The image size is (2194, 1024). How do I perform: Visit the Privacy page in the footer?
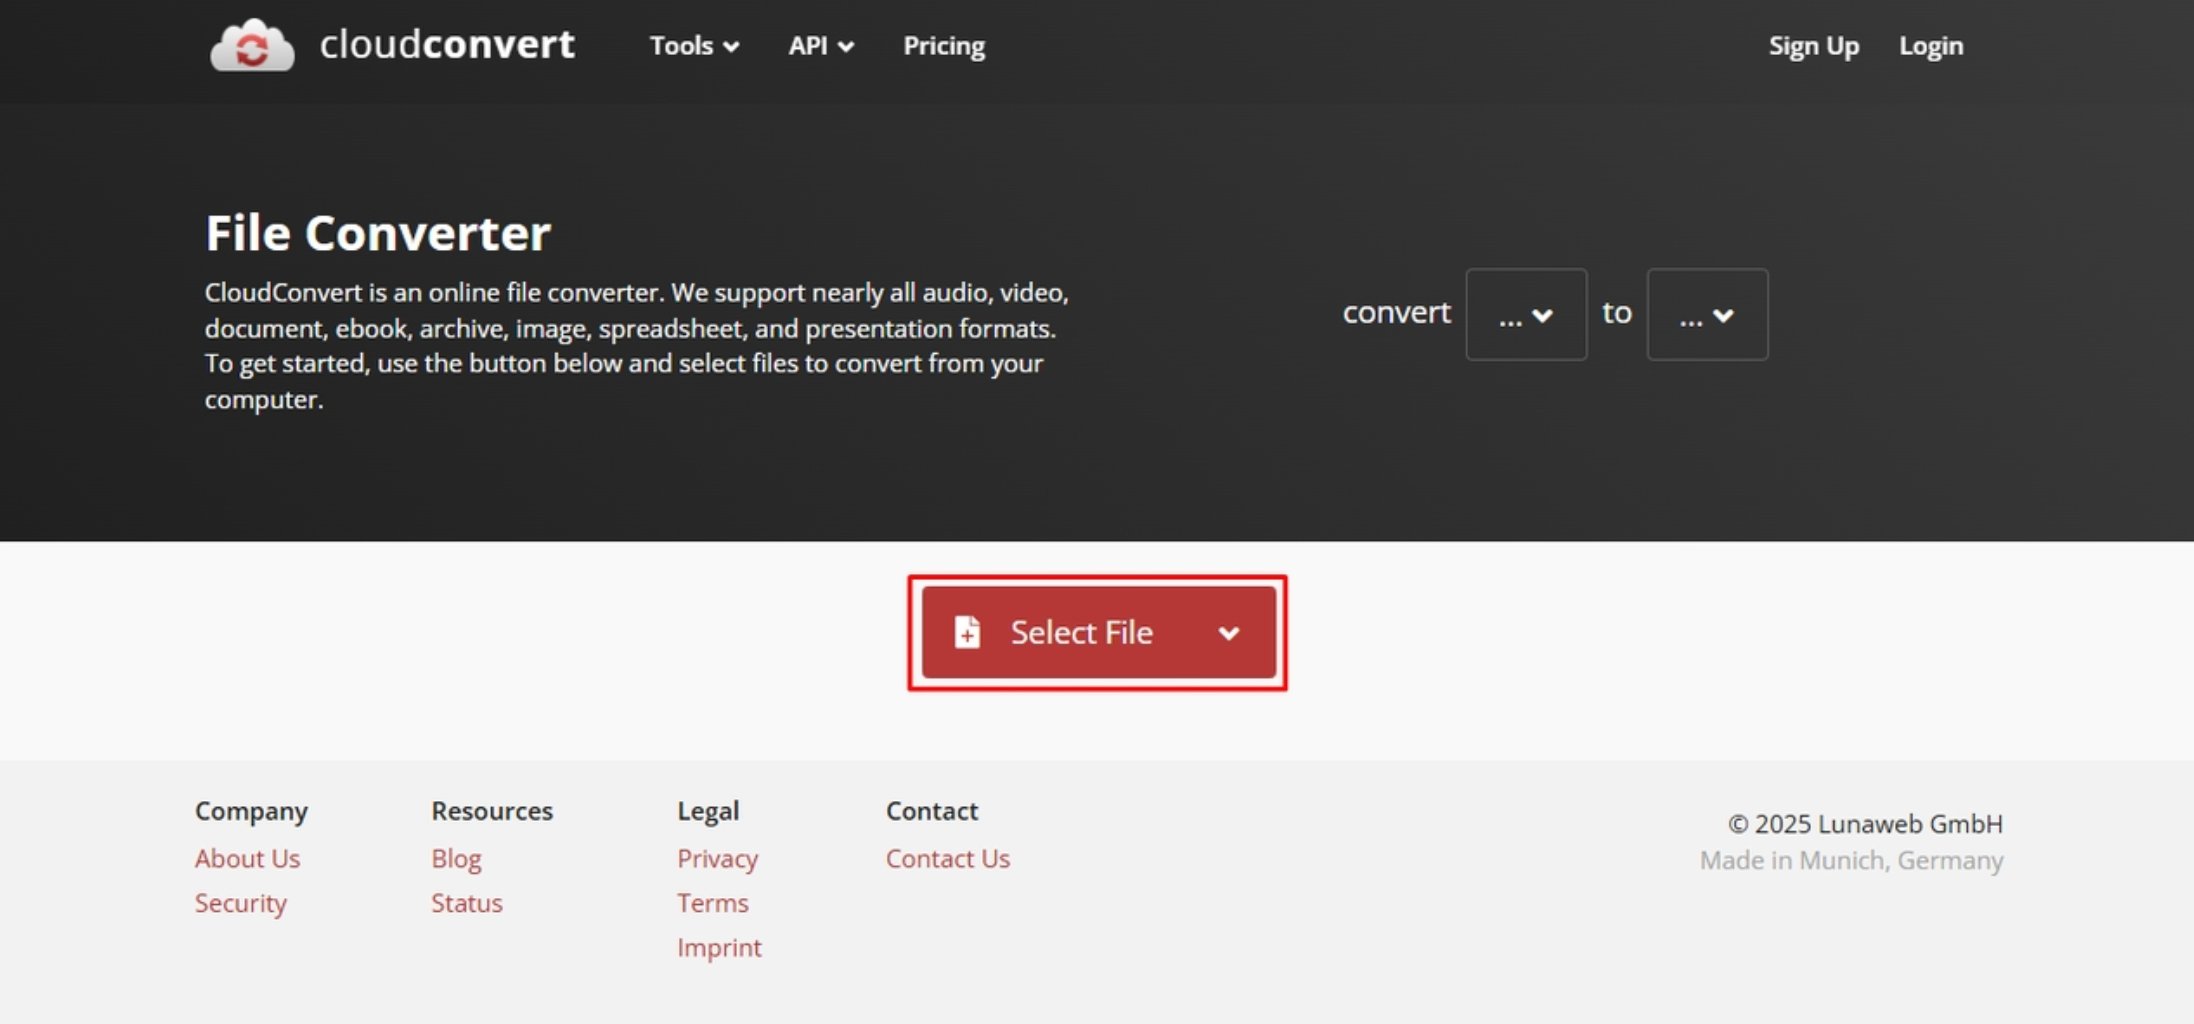click(x=717, y=858)
